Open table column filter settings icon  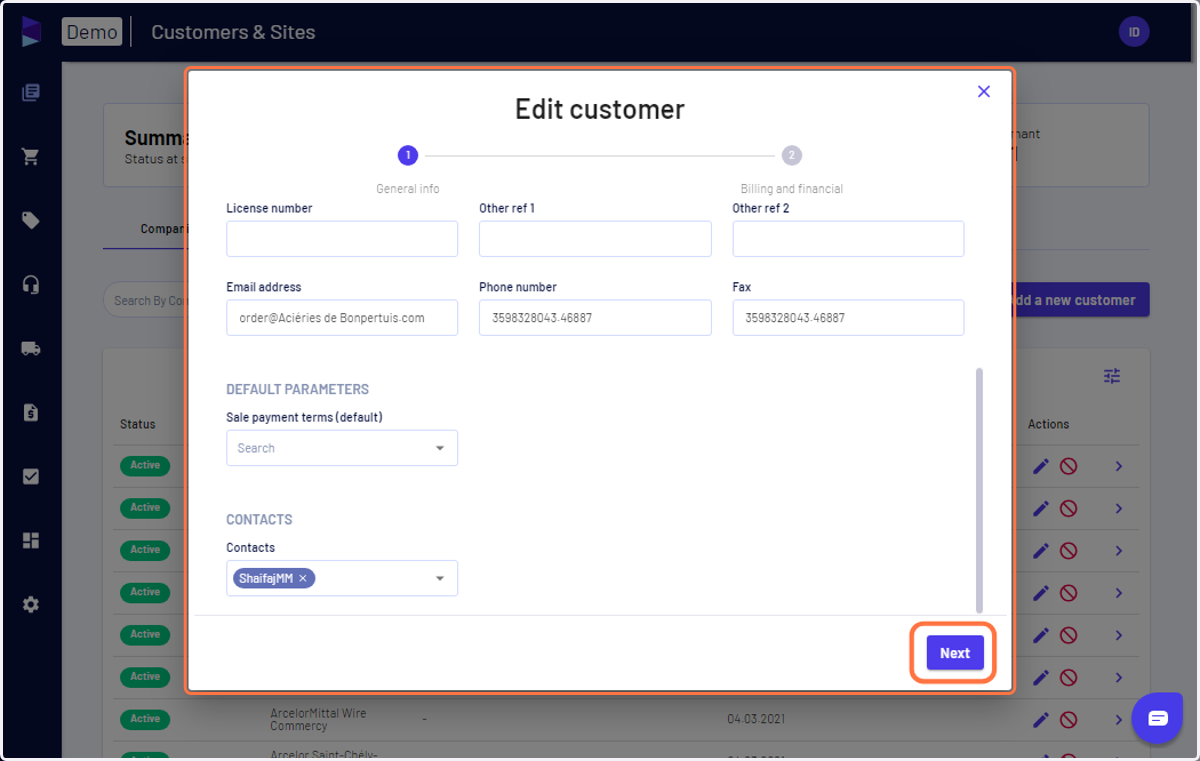(1112, 376)
